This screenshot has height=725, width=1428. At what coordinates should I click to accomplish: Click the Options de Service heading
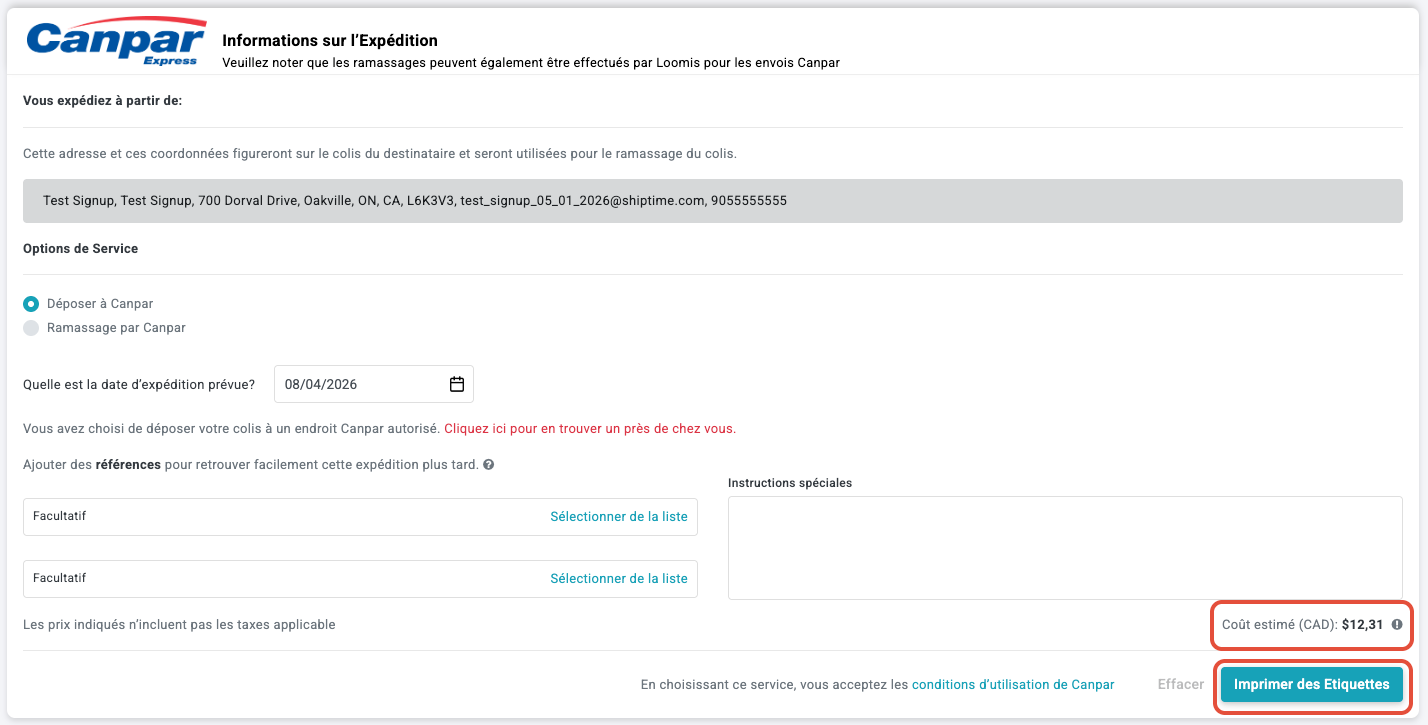(80, 248)
